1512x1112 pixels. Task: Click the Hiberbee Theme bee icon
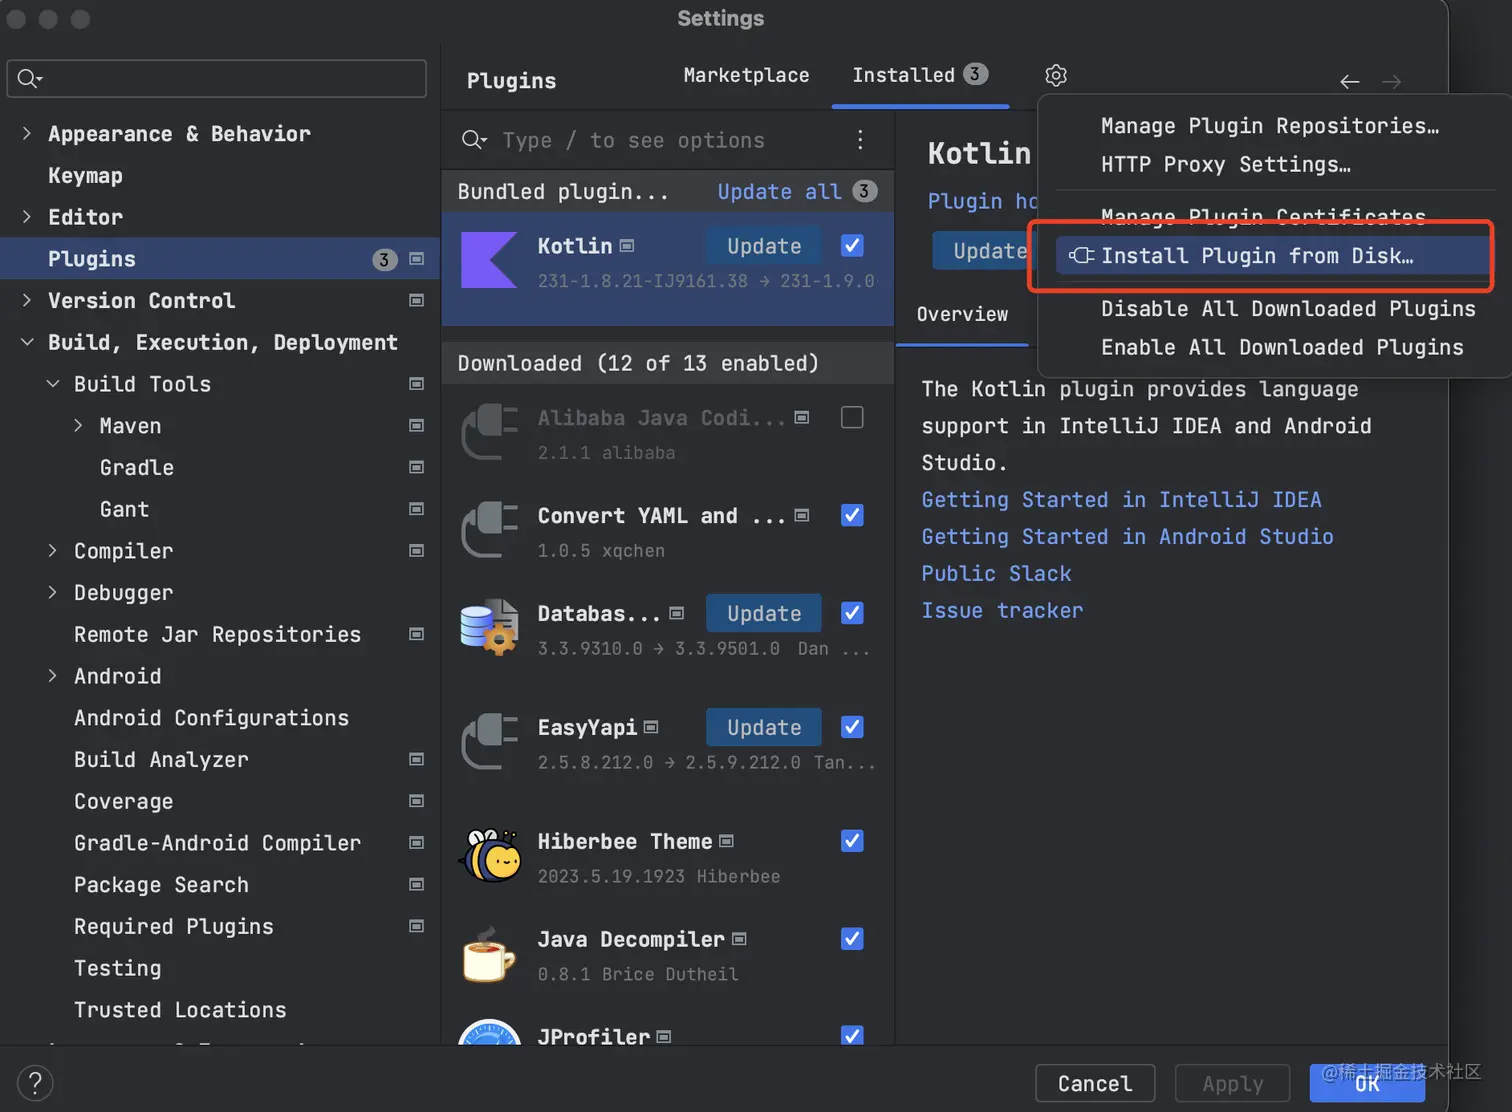490,856
